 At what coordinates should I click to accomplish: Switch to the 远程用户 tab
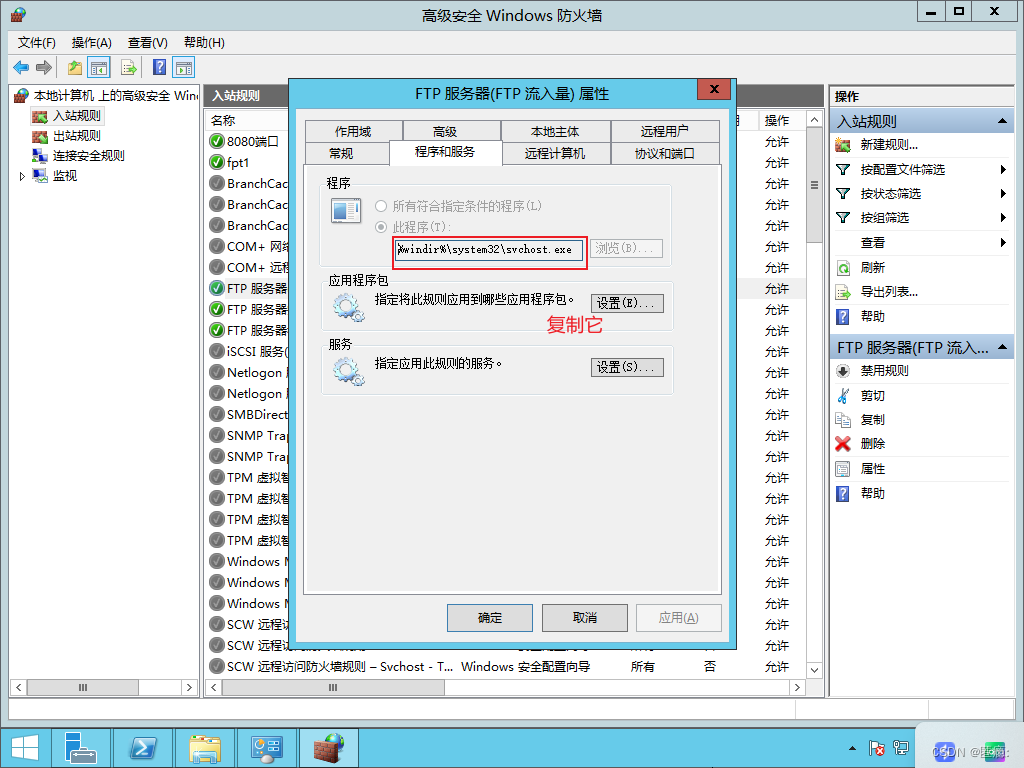tap(665, 131)
